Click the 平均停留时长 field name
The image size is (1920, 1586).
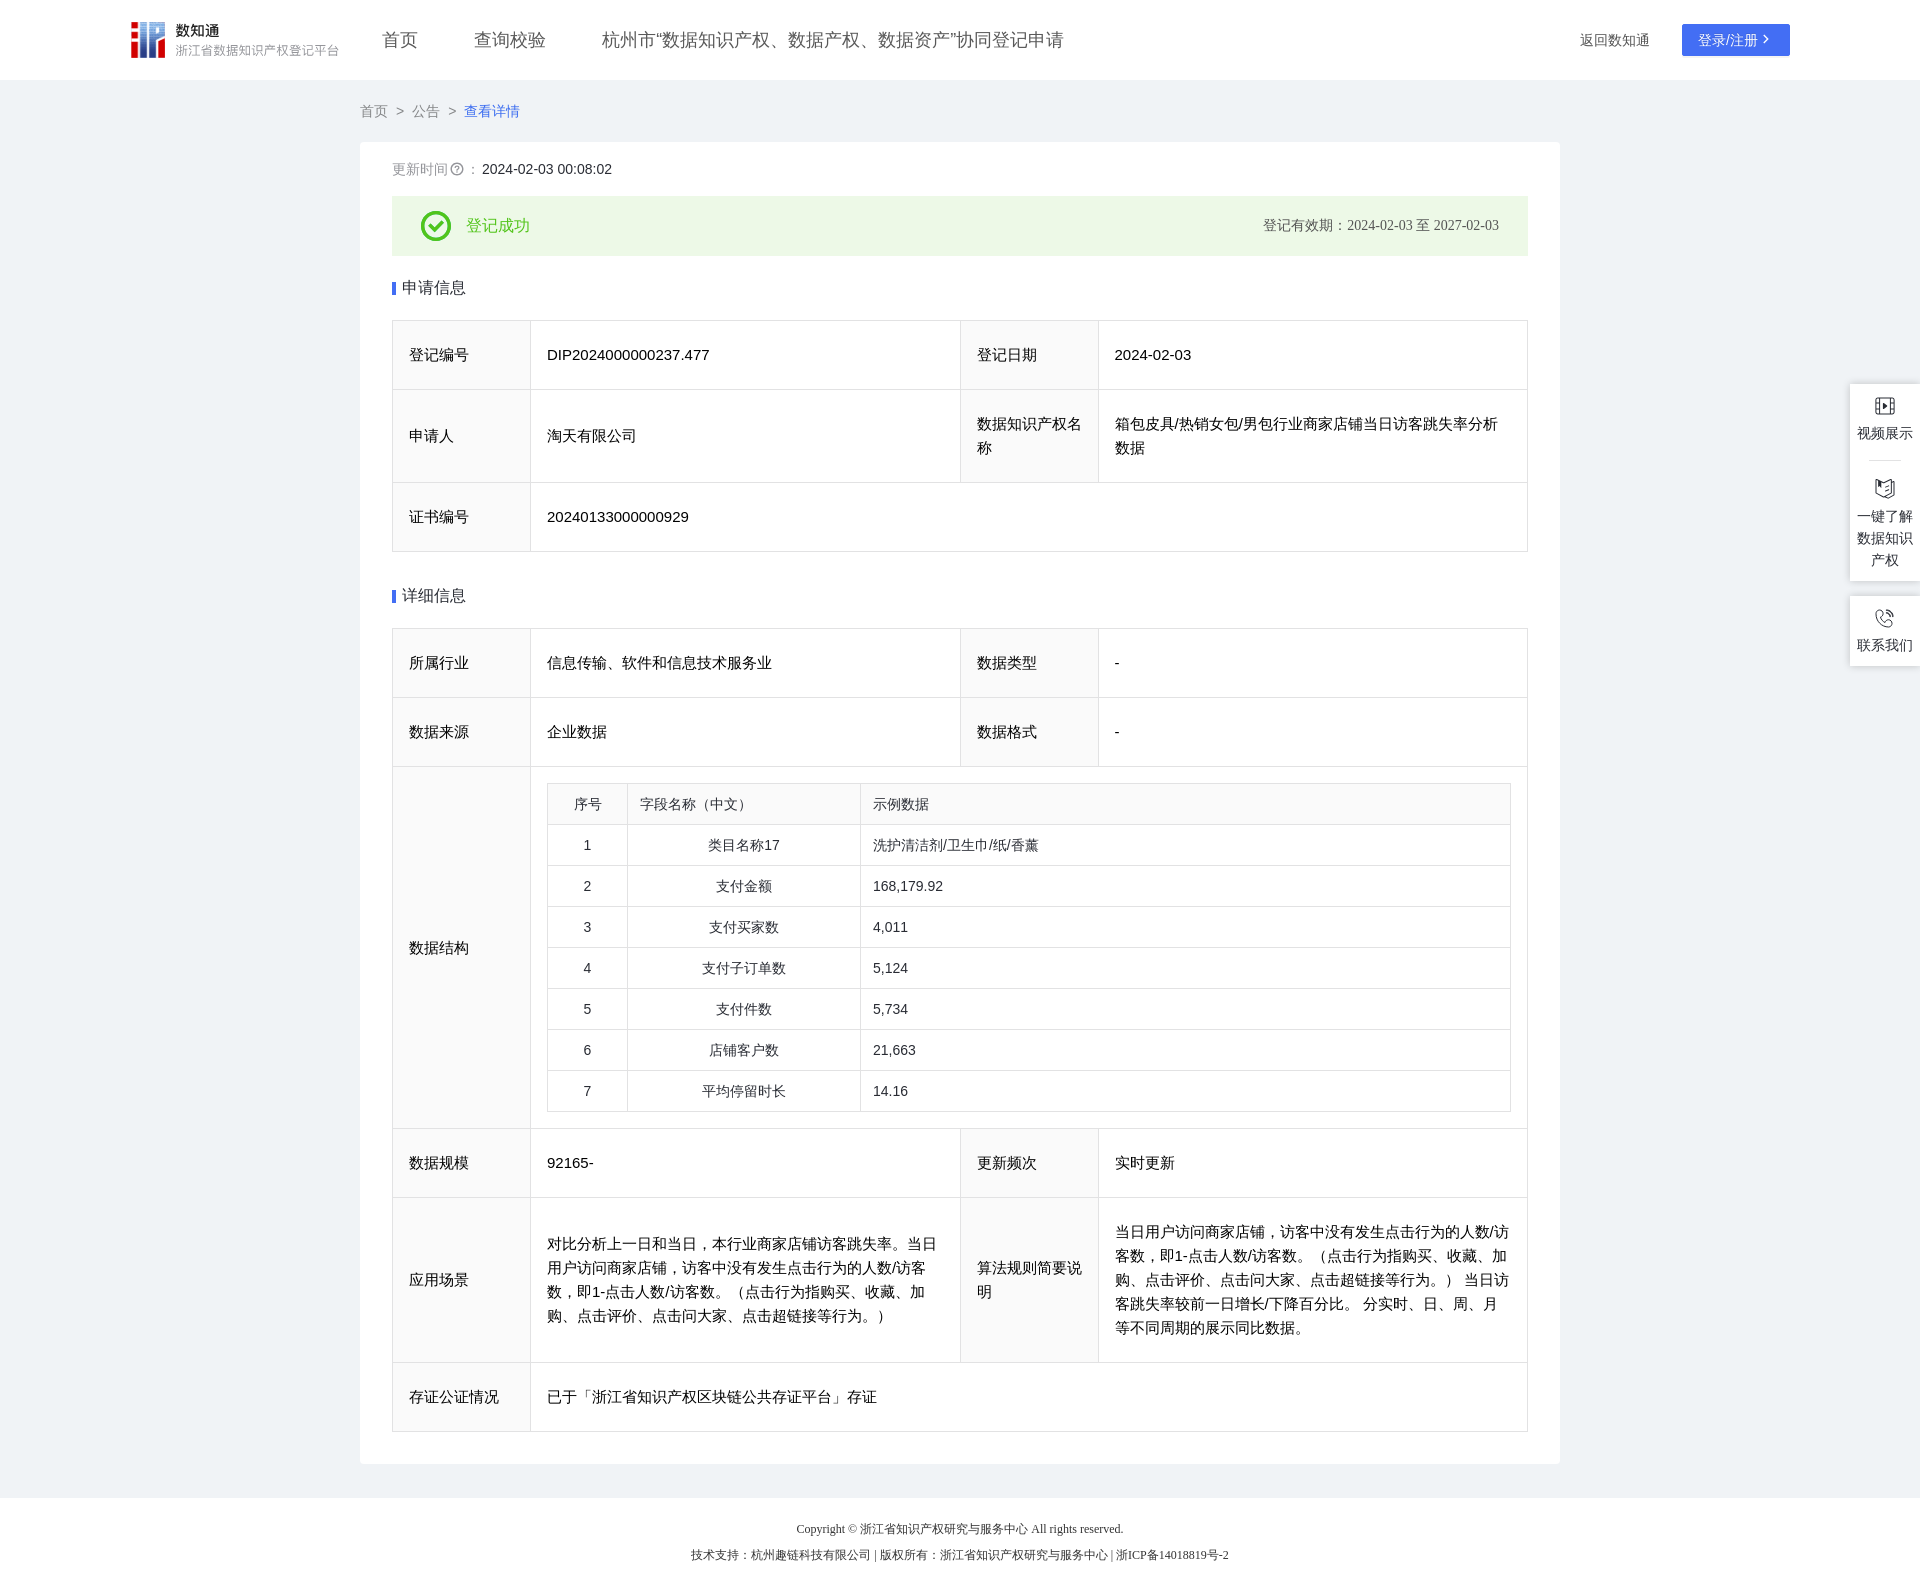[744, 1092]
